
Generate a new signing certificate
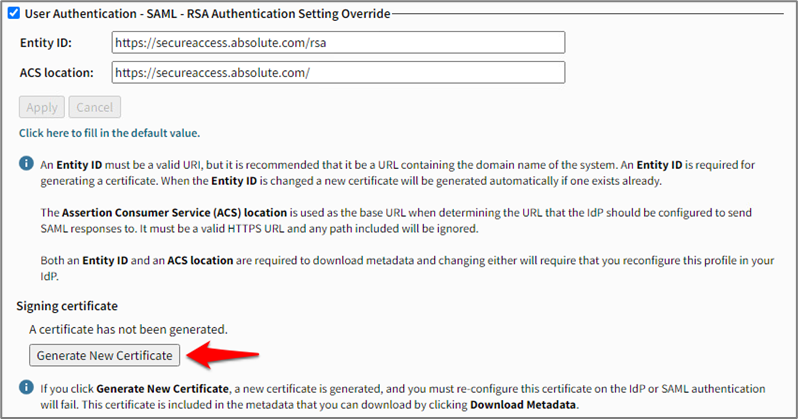[x=105, y=355]
